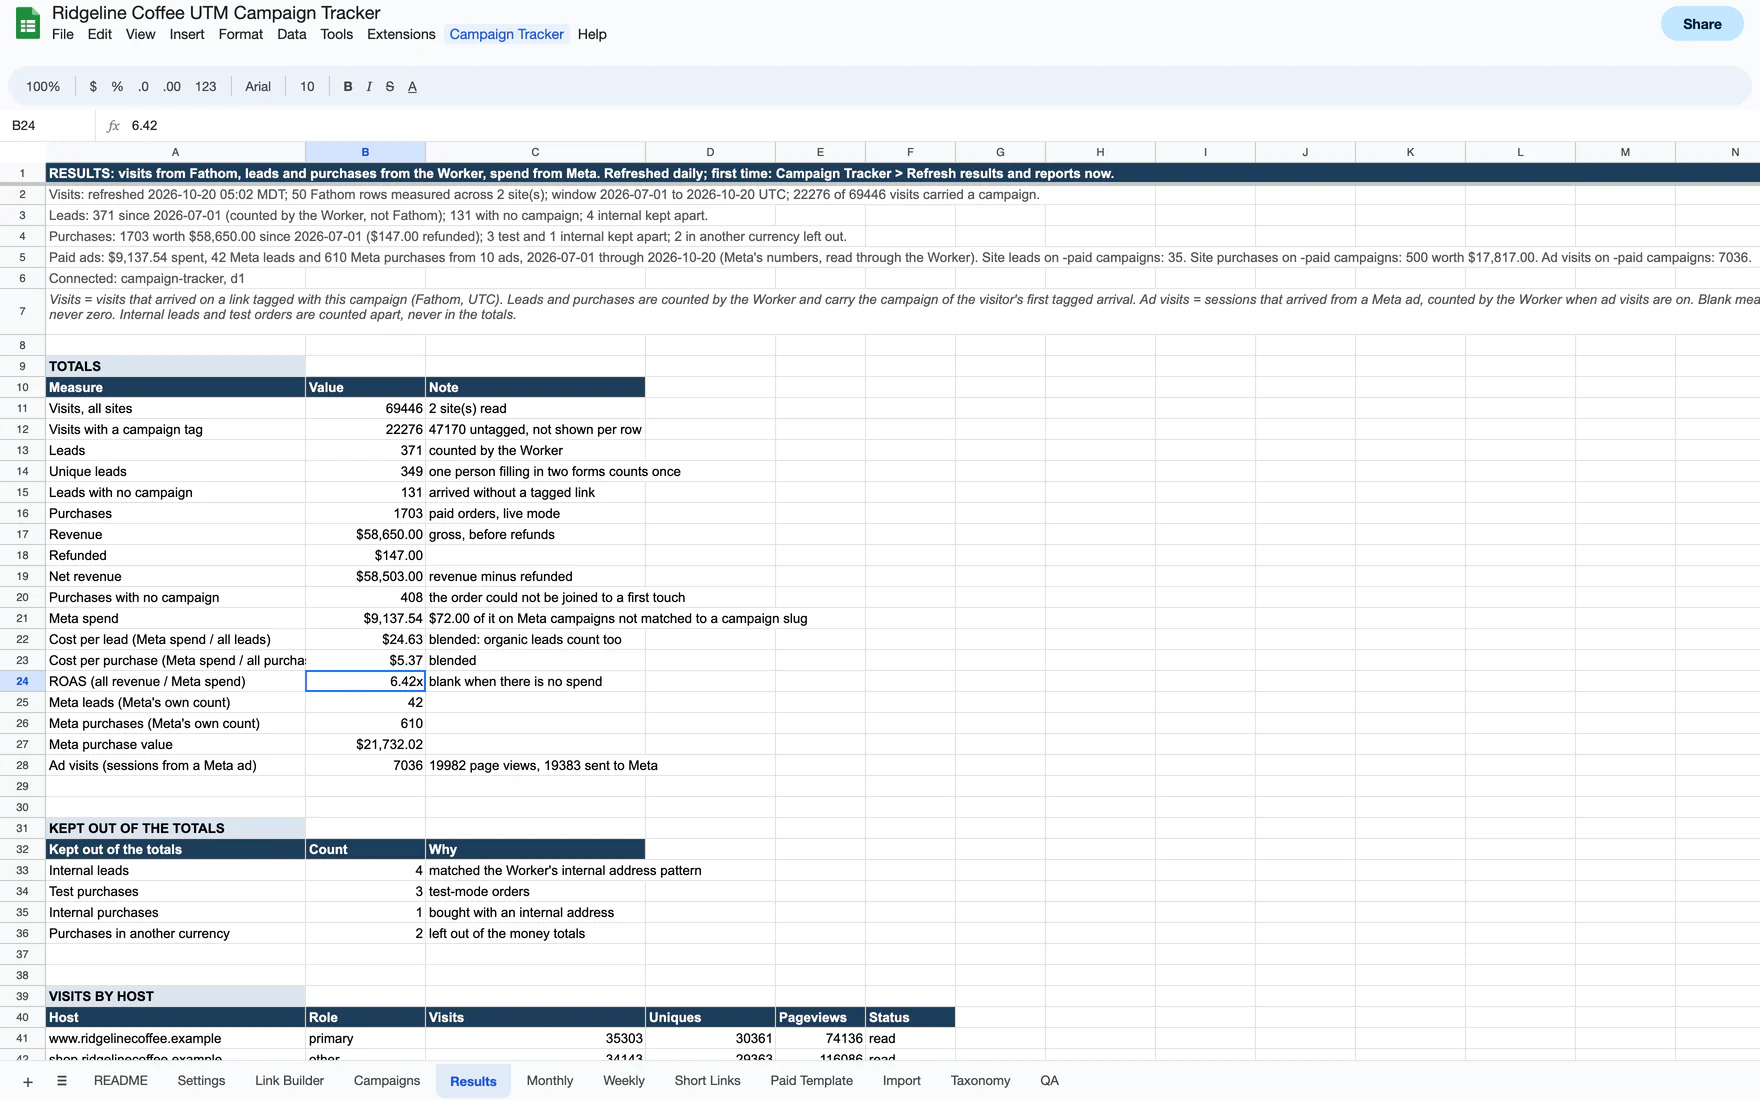Viewport: 1760px width, 1100px height.
Task: Open the Arial font dropdown
Action: pos(258,87)
